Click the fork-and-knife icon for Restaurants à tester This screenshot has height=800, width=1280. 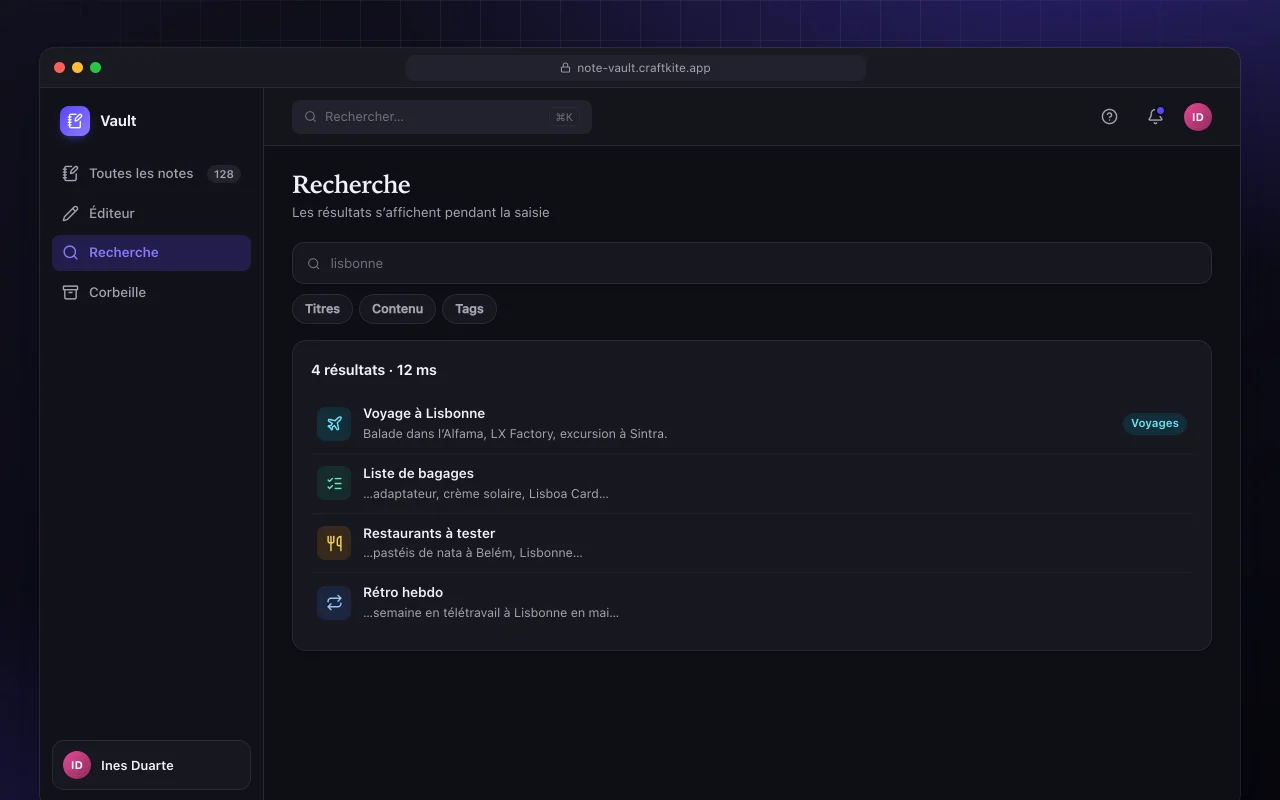[334, 543]
